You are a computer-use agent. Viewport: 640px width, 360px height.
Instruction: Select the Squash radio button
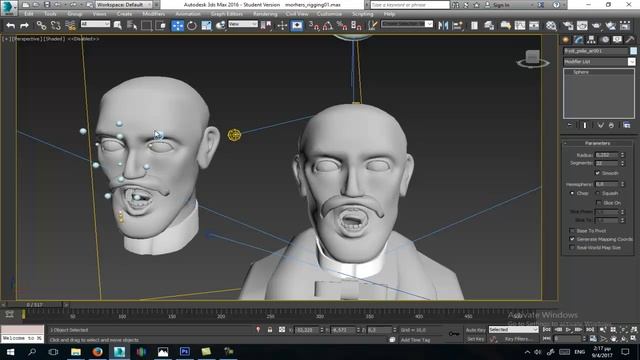pyautogui.click(x=598, y=193)
